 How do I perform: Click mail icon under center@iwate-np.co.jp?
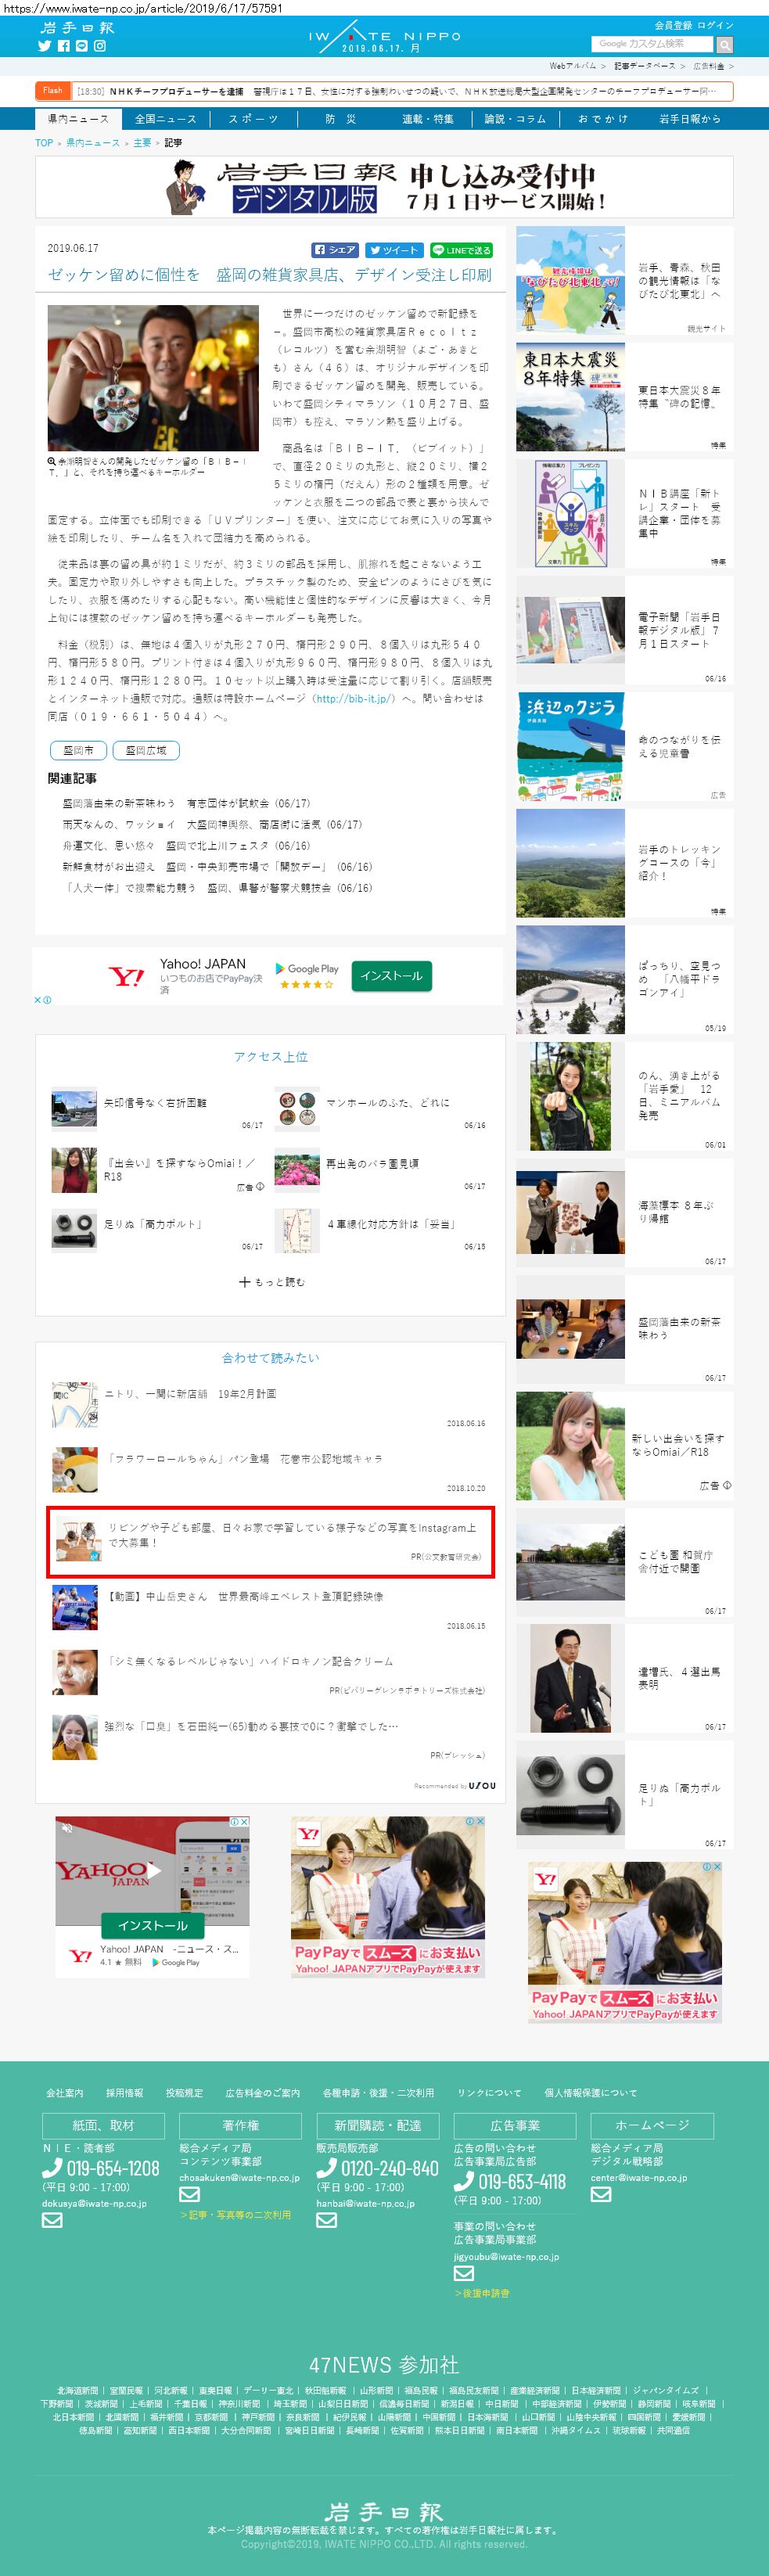[x=600, y=2195]
